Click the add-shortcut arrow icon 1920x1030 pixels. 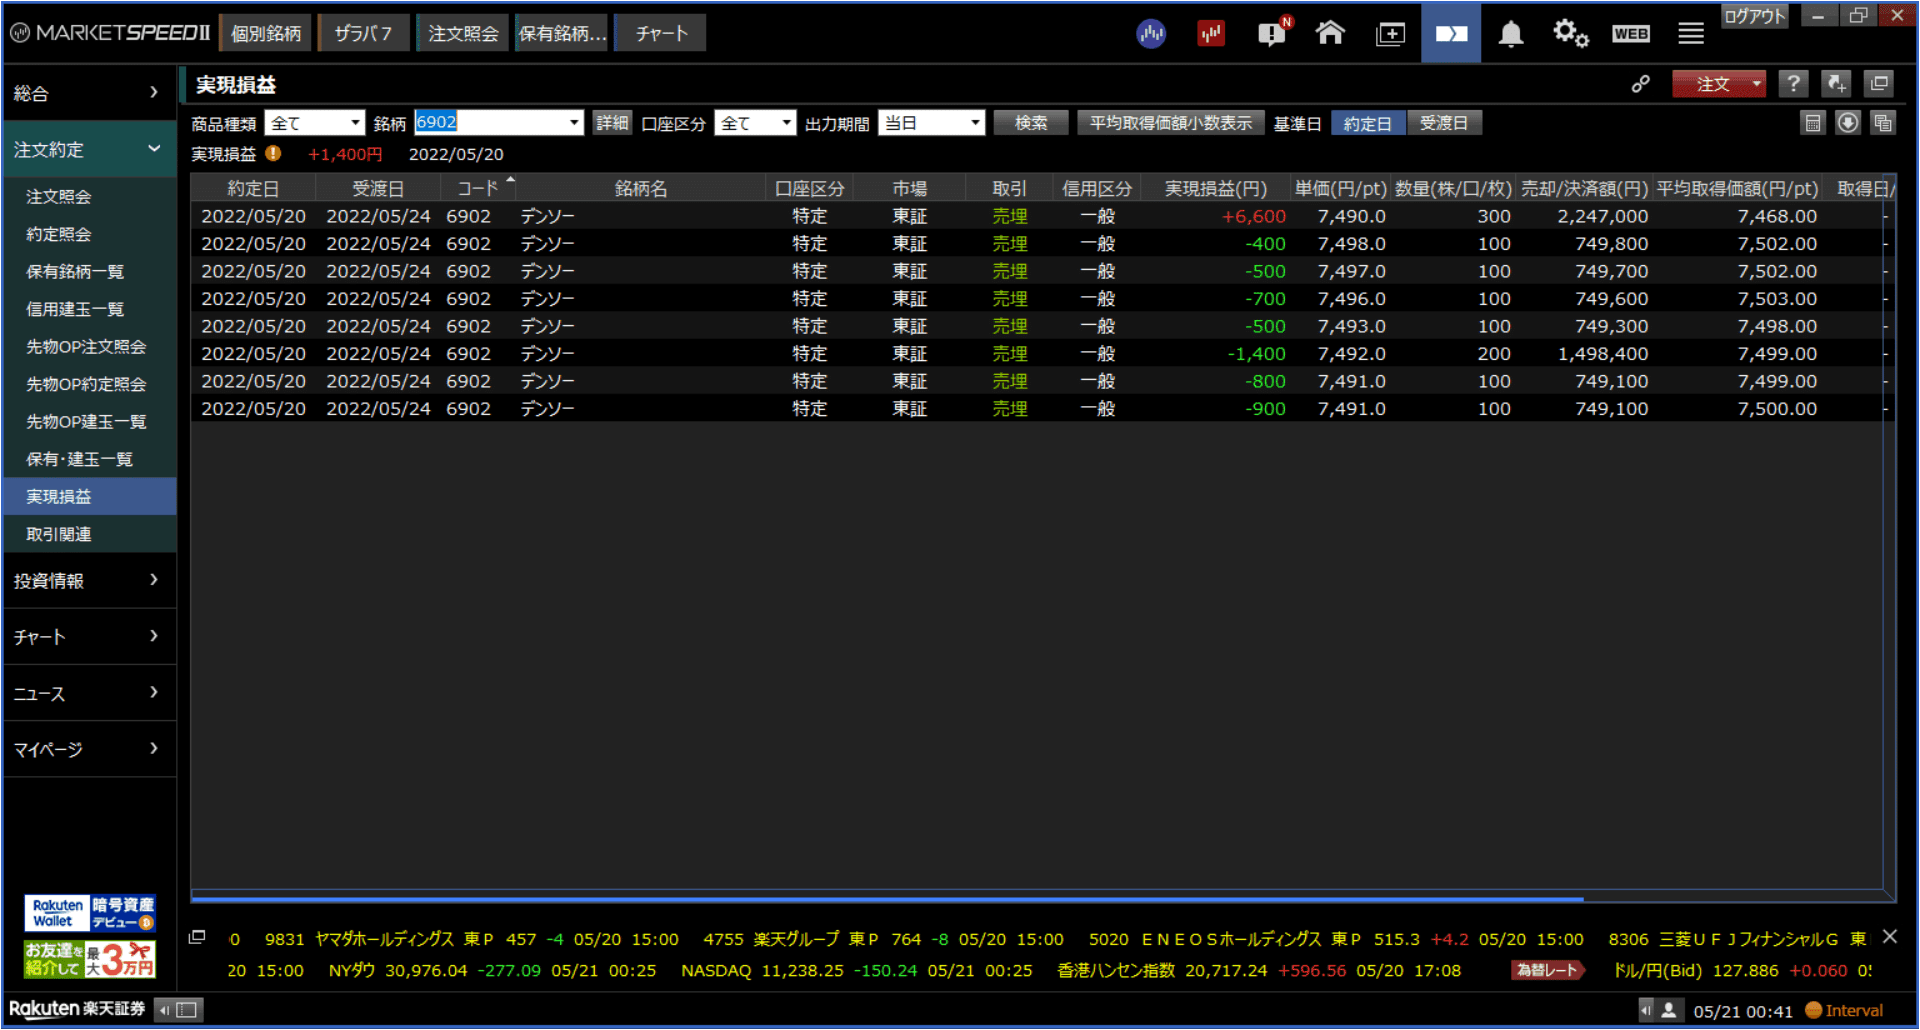pyautogui.click(x=1836, y=84)
